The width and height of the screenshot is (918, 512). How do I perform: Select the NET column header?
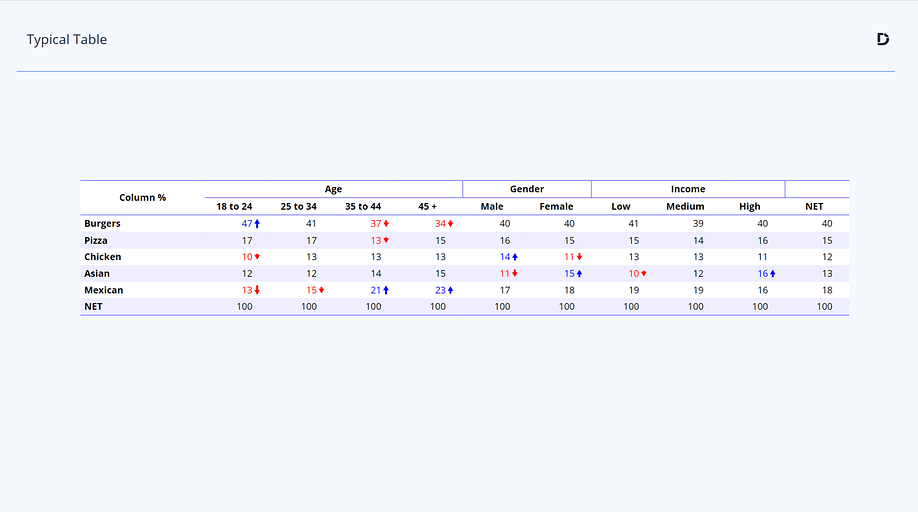click(x=815, y=206)
